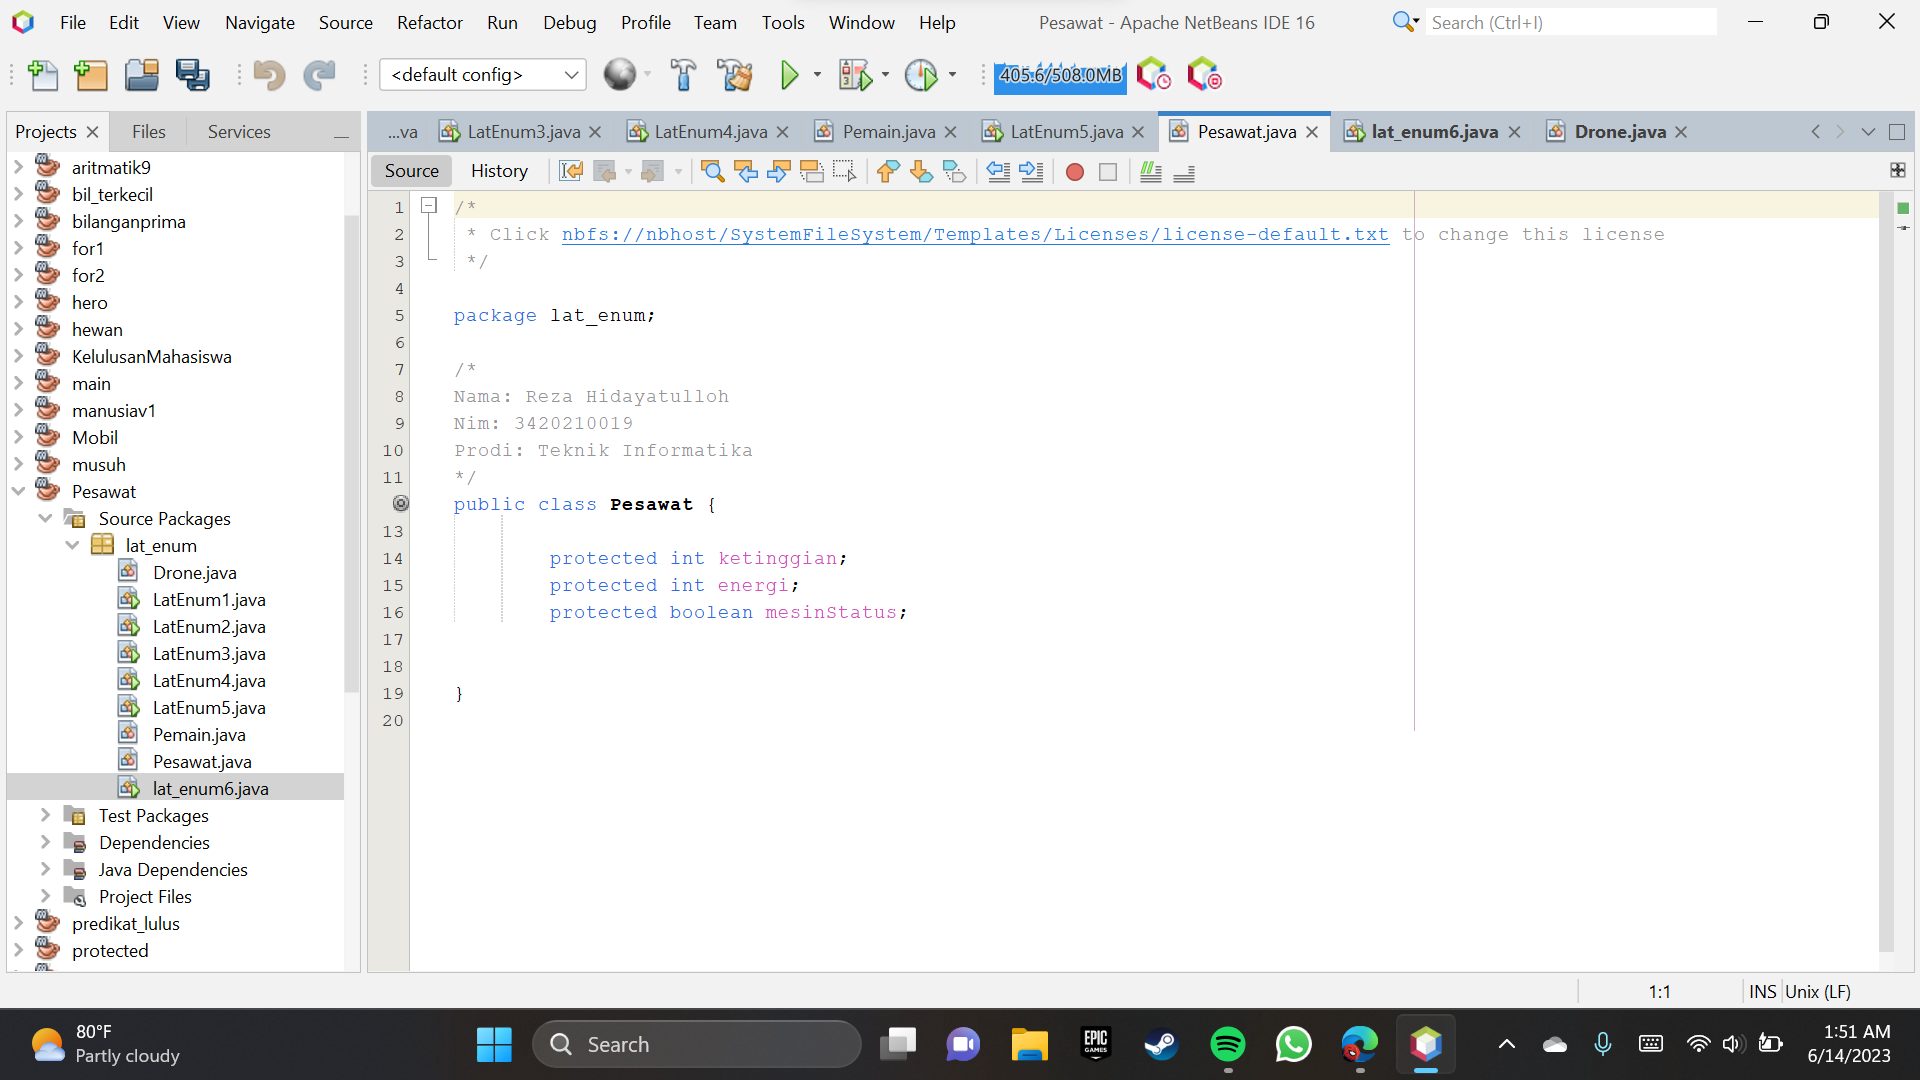Click the Shift Line Right icon
Viewport: 1920px width, 1080px height.
tap(1031, 172)
